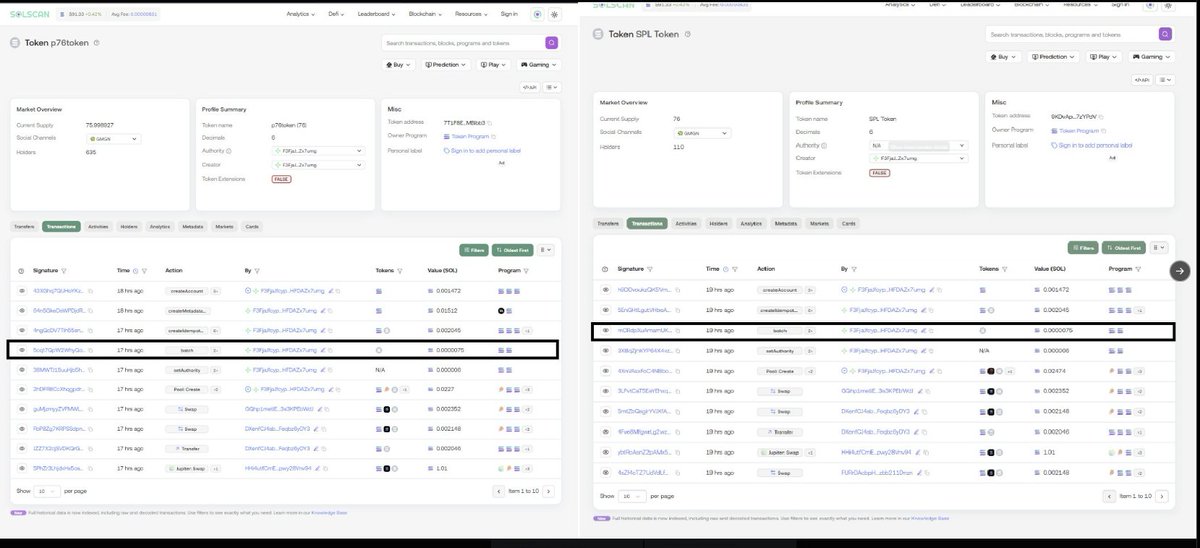The width and height of the screenshot is (1200, 548).
Task: Open Analytics menu in left page header
Action: coord(300,14)
